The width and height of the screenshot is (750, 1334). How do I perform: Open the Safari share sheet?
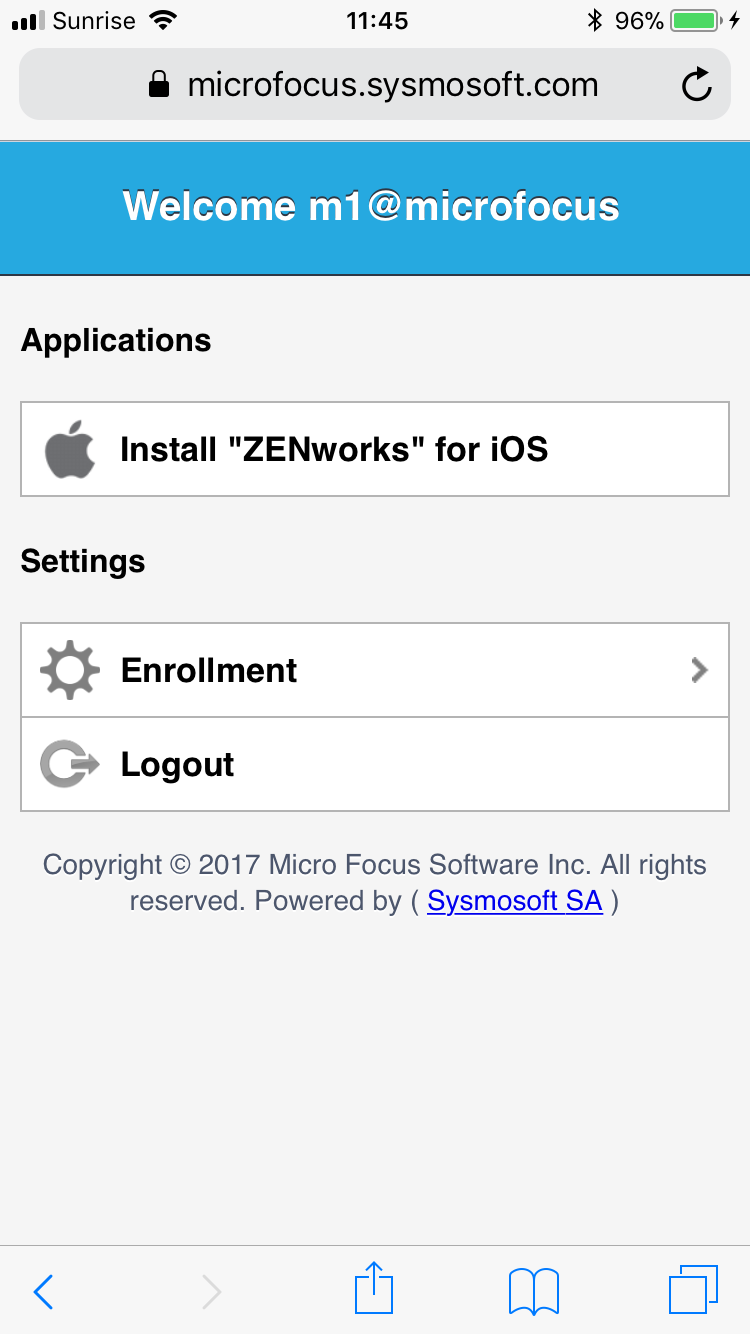tap(375, 1288)
